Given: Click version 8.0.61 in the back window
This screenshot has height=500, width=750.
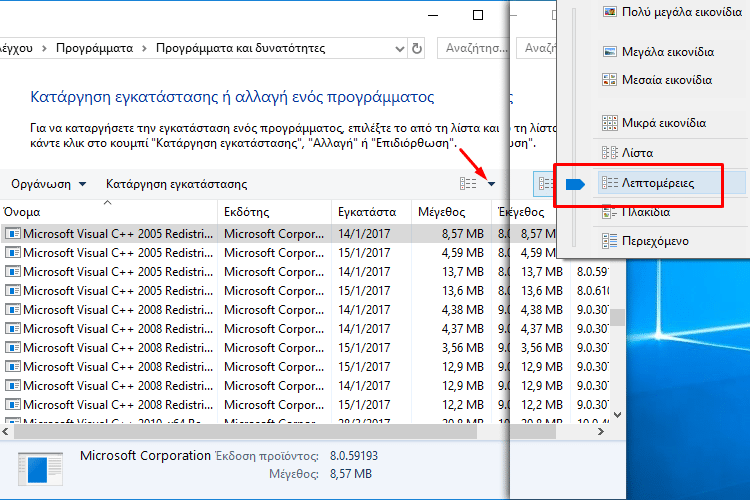Looking at the screenshot, I should click(x=593, y=290).
